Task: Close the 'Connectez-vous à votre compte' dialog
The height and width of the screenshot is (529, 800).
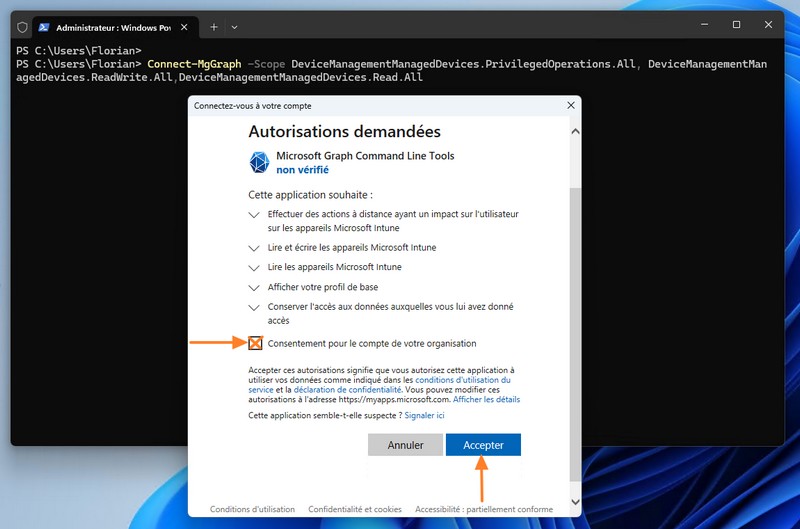Action: [x=571, y=105]
